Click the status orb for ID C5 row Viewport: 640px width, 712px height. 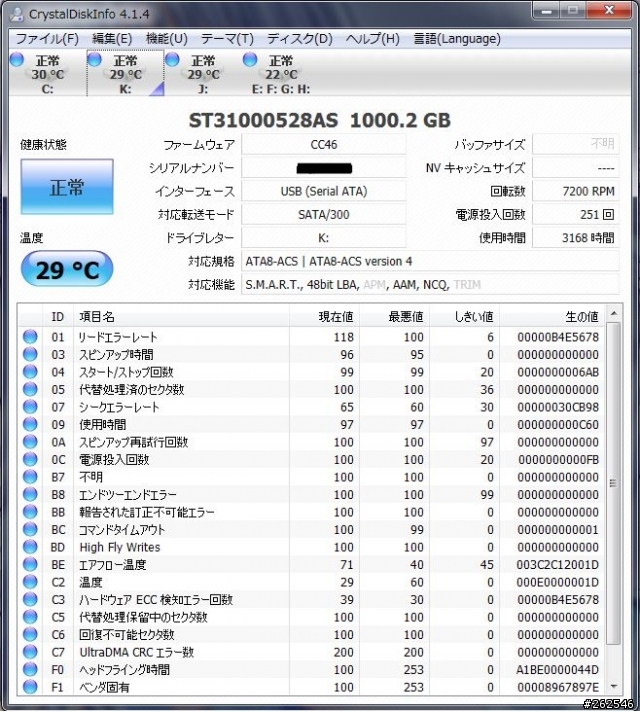[x=30, y=617]
